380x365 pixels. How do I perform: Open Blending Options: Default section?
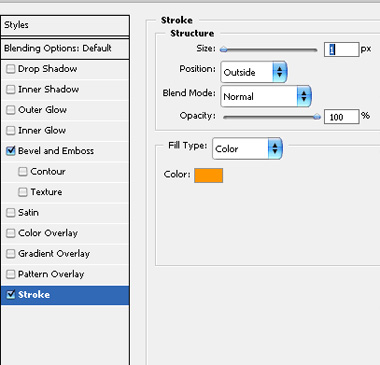pos(65,48)
